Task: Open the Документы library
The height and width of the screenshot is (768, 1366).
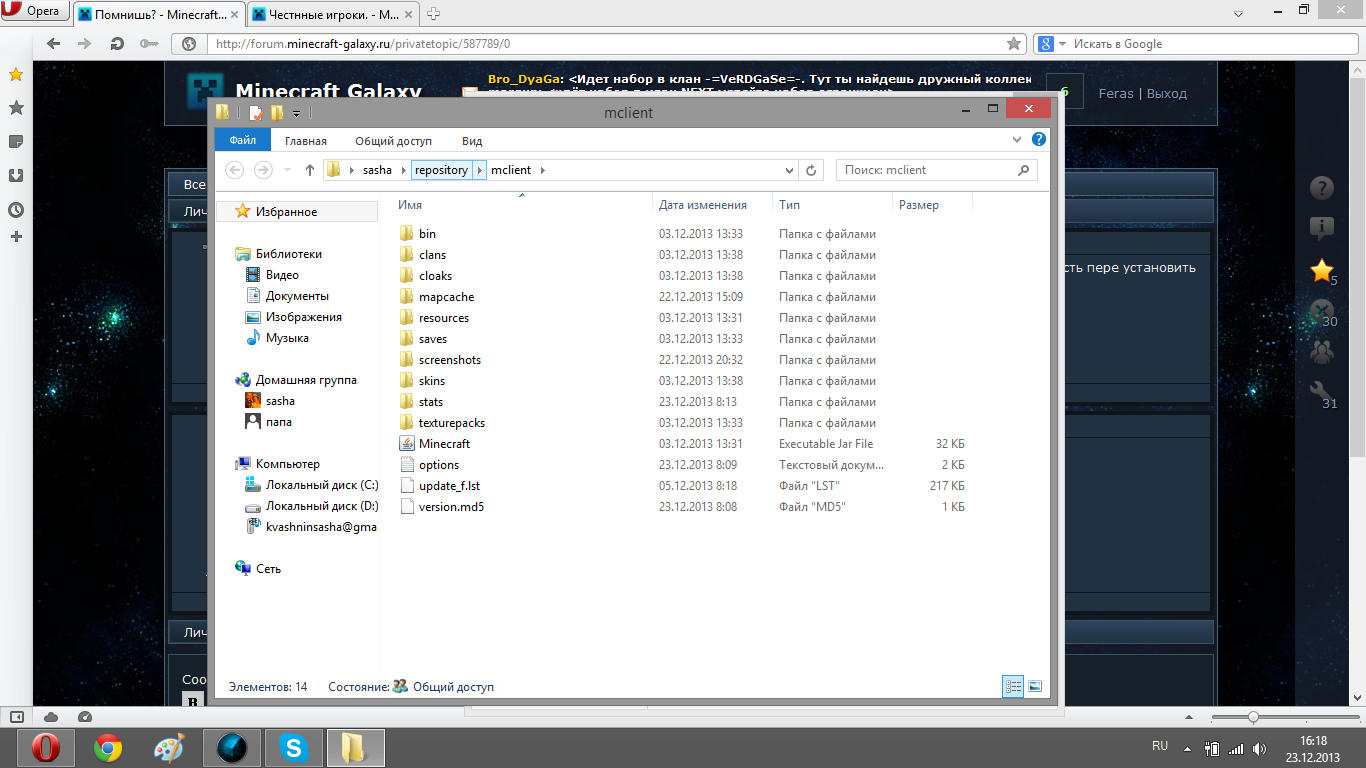Action: pyautogui.click(x=297, y=296)
